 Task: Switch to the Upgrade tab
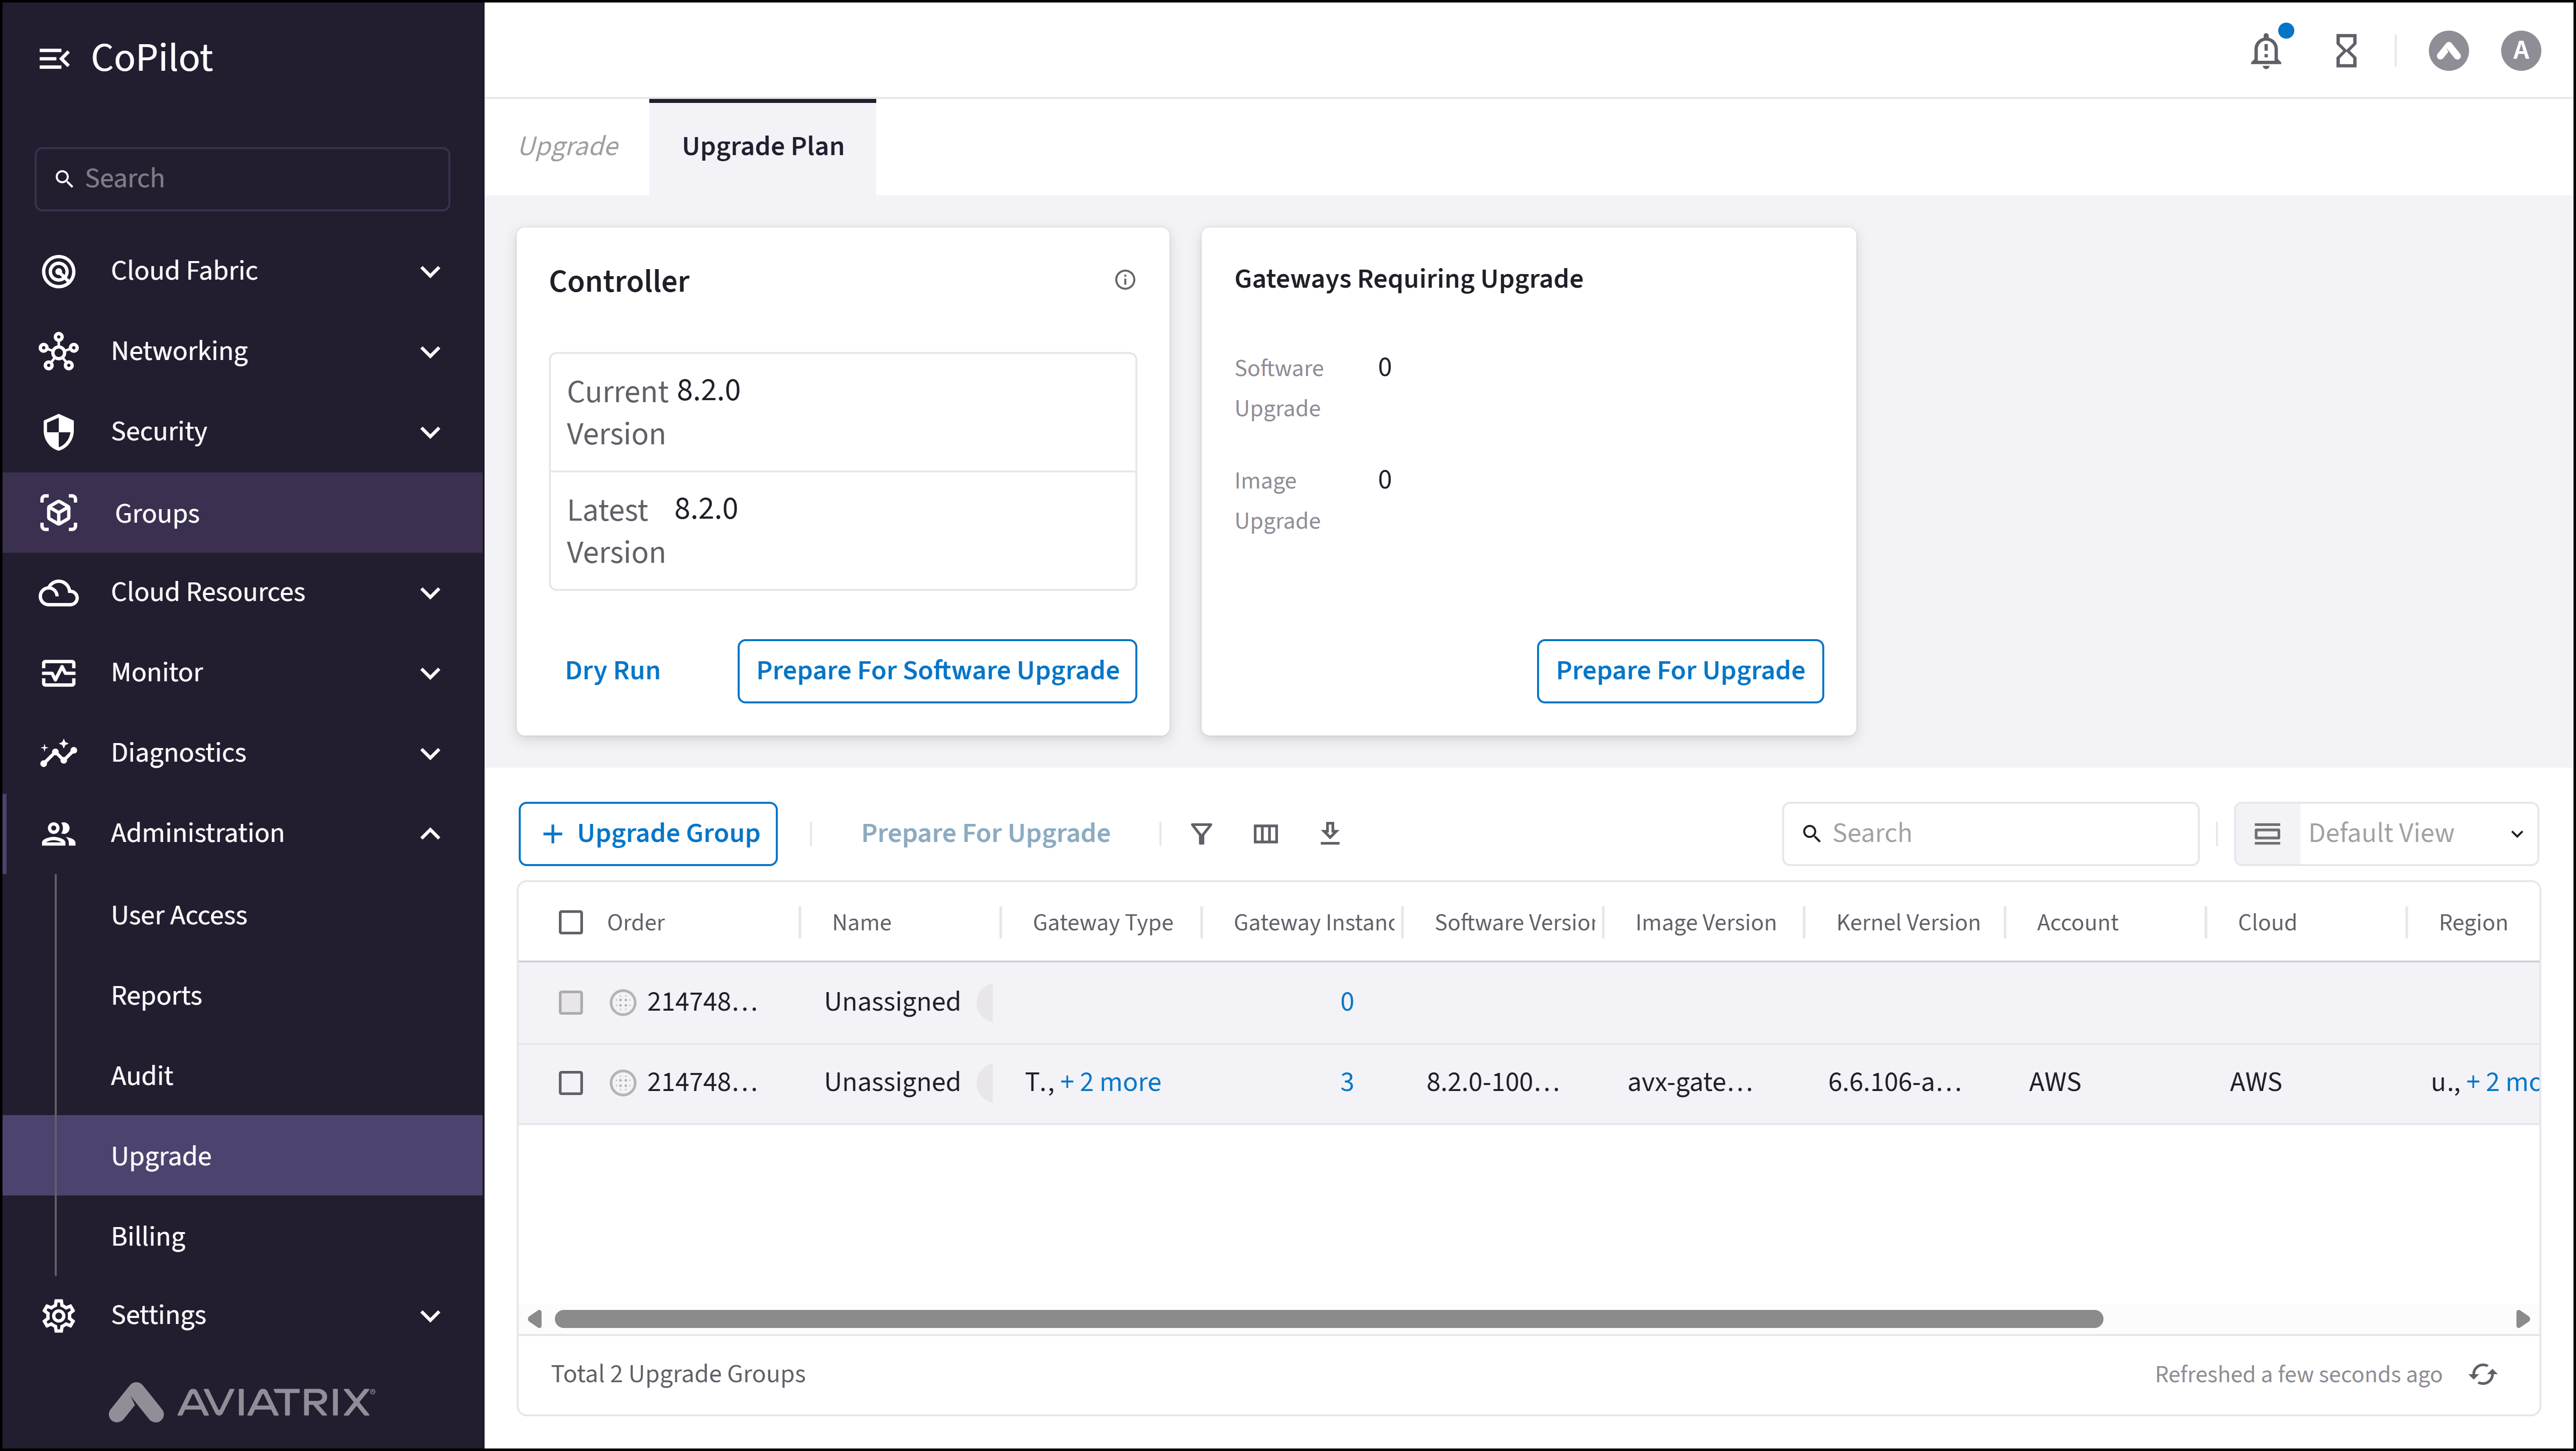tap(568, 146)
